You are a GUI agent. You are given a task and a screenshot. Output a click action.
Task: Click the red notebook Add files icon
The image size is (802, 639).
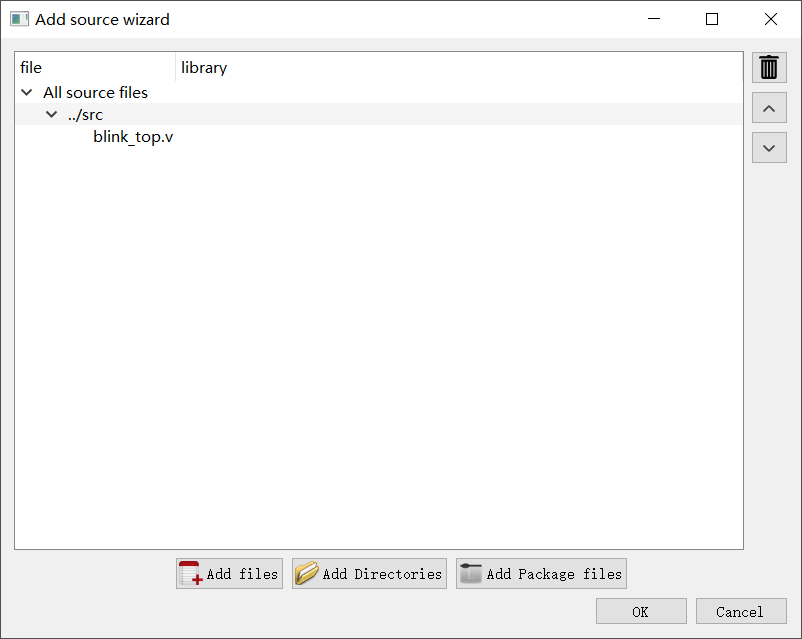click(x=190, y=573)
